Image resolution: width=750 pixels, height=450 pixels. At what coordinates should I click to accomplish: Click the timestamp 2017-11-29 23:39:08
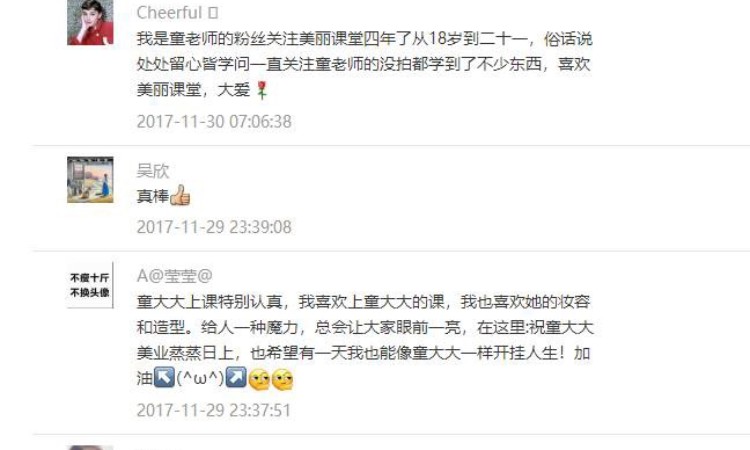[x=214, y=227]
